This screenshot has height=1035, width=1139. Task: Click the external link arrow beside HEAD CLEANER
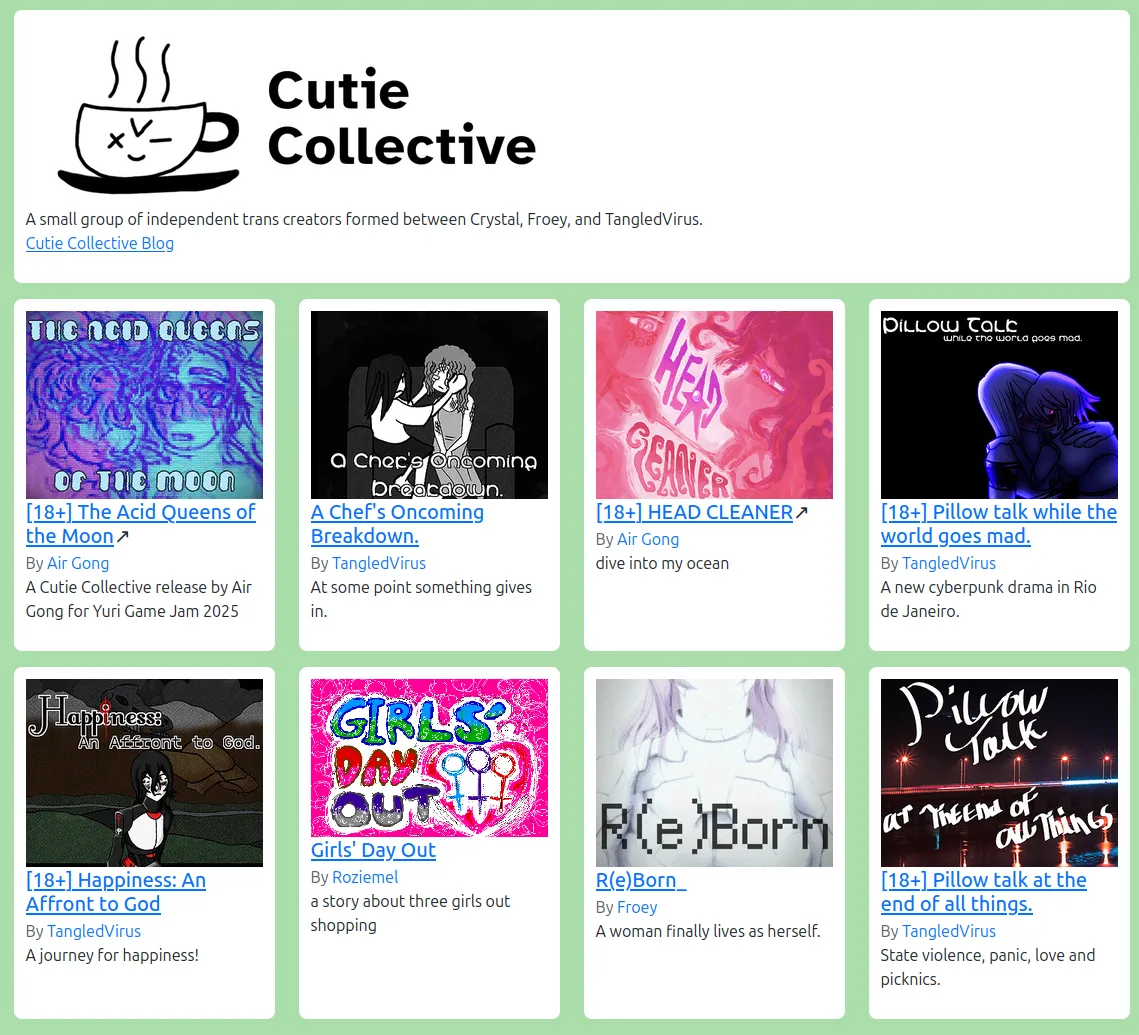[x=801, y=513]
